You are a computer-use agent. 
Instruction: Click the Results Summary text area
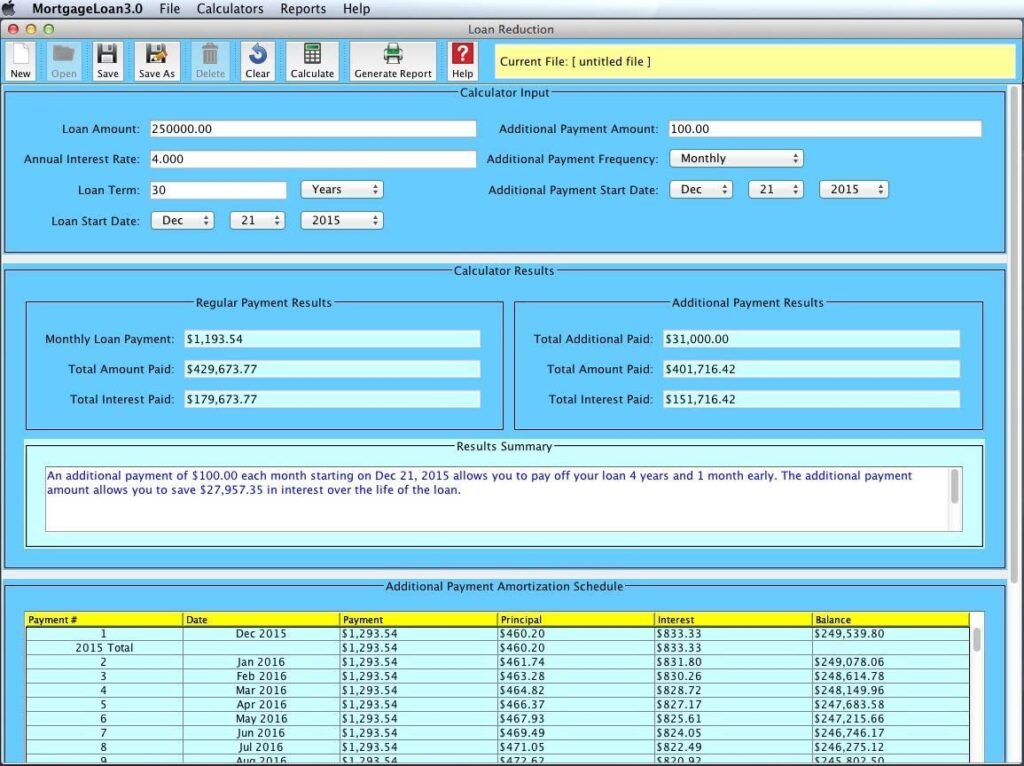[x=496, y=499]
